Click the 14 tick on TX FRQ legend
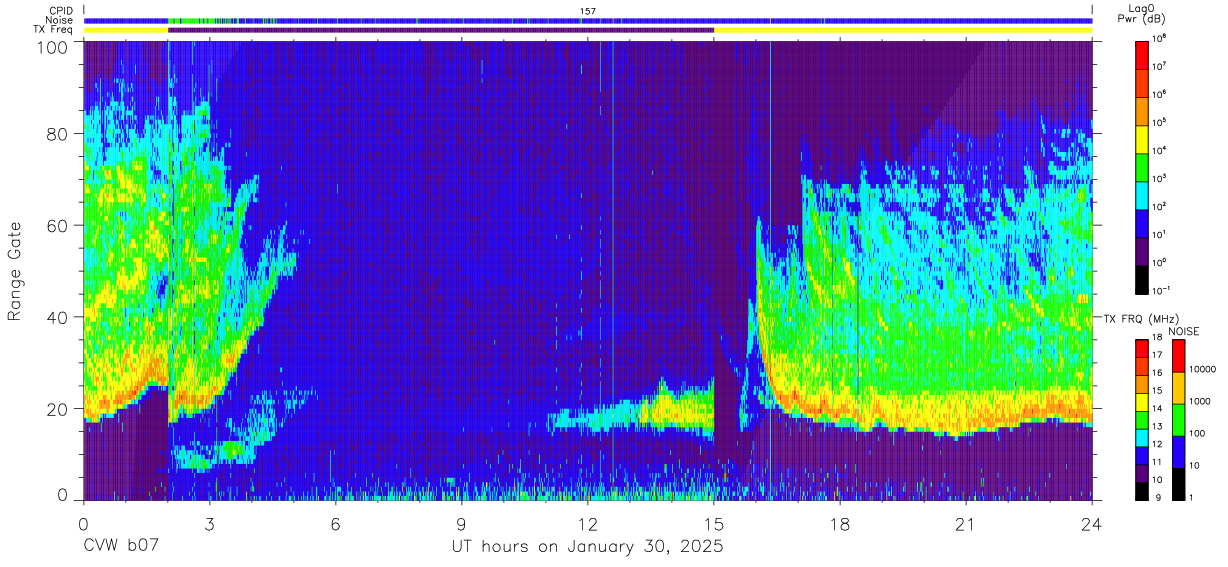This screenshot has width=1228, height=567. tap(1157, 408)
